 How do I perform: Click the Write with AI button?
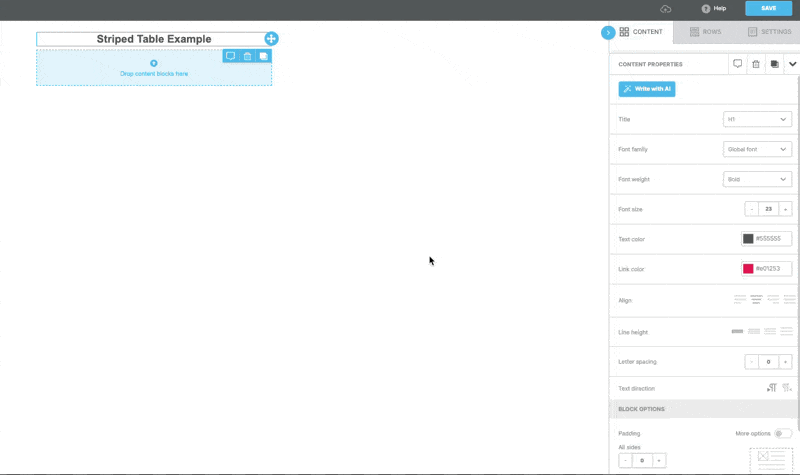click(647, 89)
